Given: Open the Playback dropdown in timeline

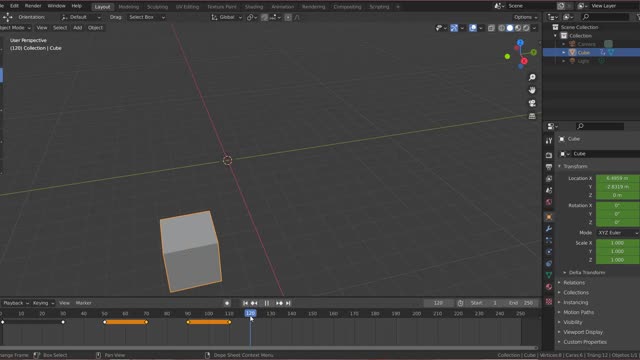Looking at the screenshot, I should 16,303.
